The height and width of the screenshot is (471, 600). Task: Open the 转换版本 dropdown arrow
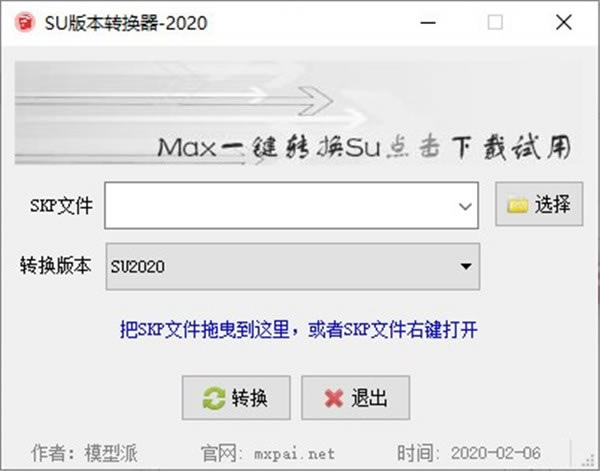(x=466, y=266)
